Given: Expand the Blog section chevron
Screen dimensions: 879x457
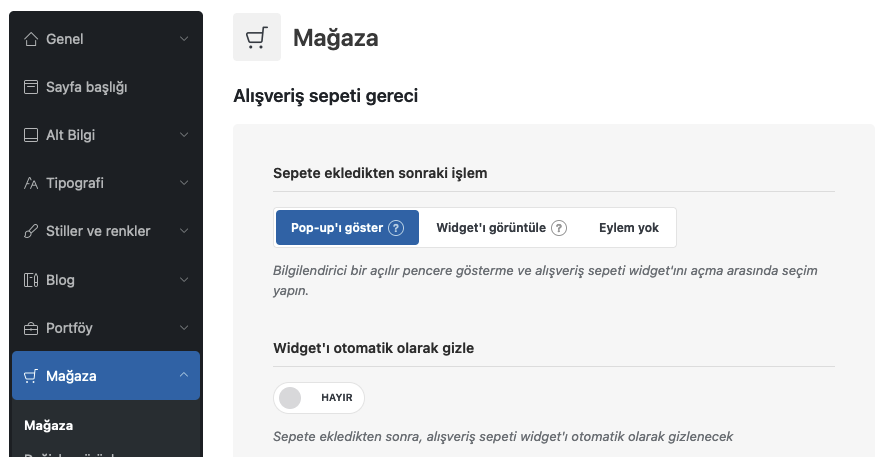Looking at the screenshot, I should click(x=184, y=279).
